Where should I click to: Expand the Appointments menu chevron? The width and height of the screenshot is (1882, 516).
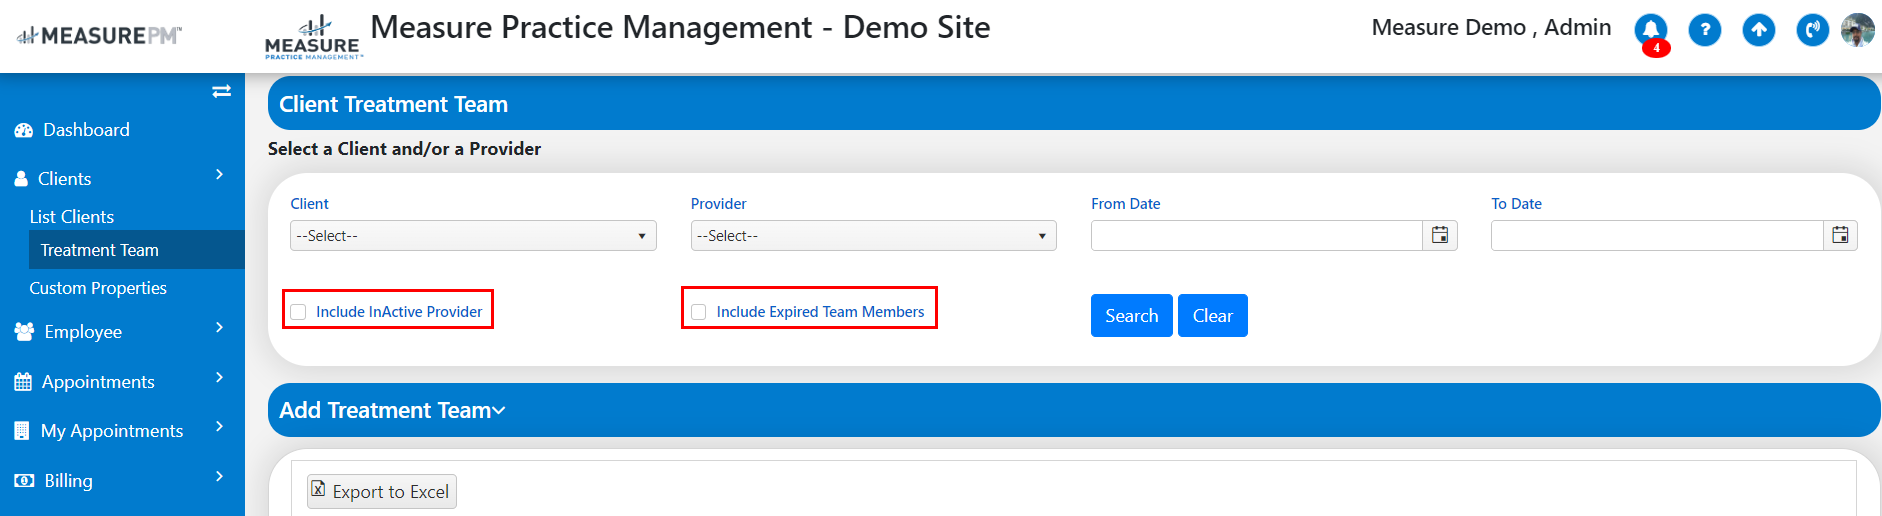[219, 378]
